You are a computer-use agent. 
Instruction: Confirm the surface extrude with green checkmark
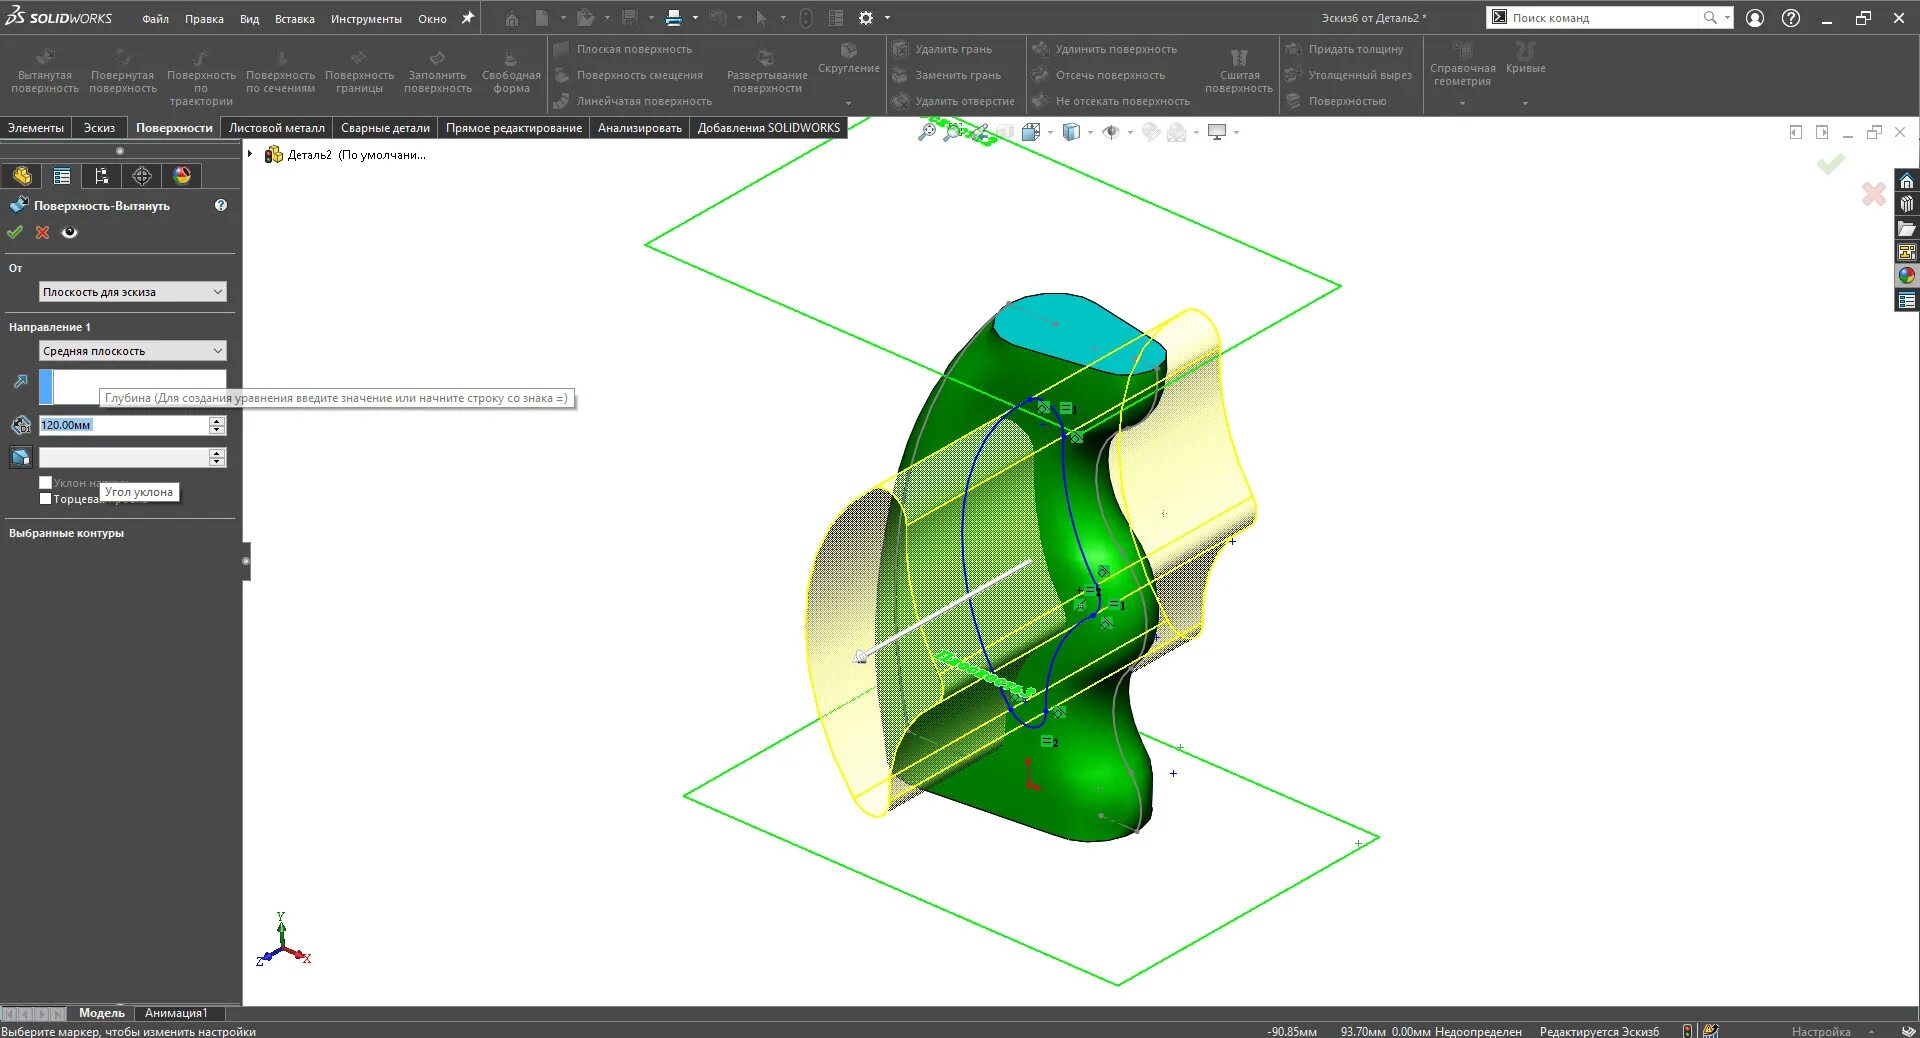pos(15,232)
